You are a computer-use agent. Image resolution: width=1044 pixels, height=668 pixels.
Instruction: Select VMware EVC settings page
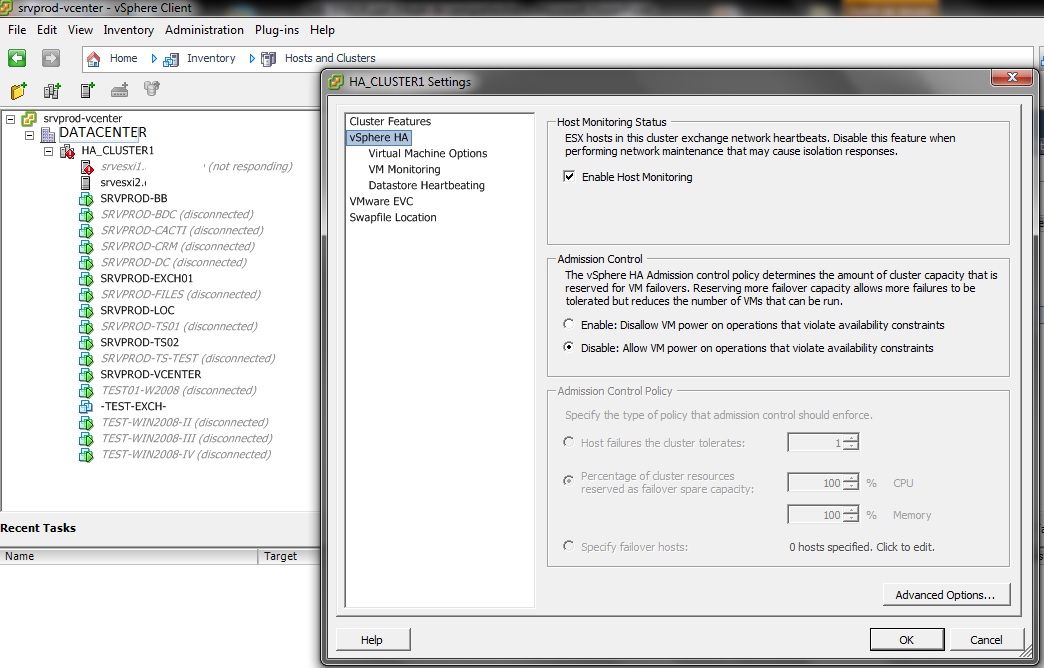pyautogui.click(x=382, y=201)
